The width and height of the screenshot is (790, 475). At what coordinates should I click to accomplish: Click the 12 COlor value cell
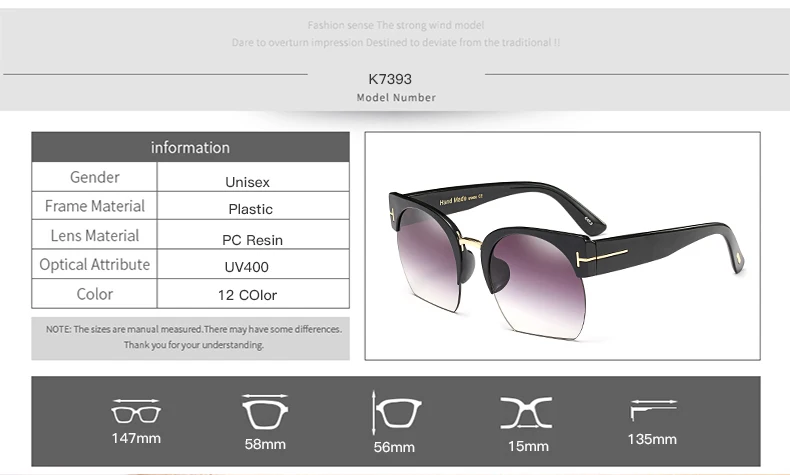point(253,294)
